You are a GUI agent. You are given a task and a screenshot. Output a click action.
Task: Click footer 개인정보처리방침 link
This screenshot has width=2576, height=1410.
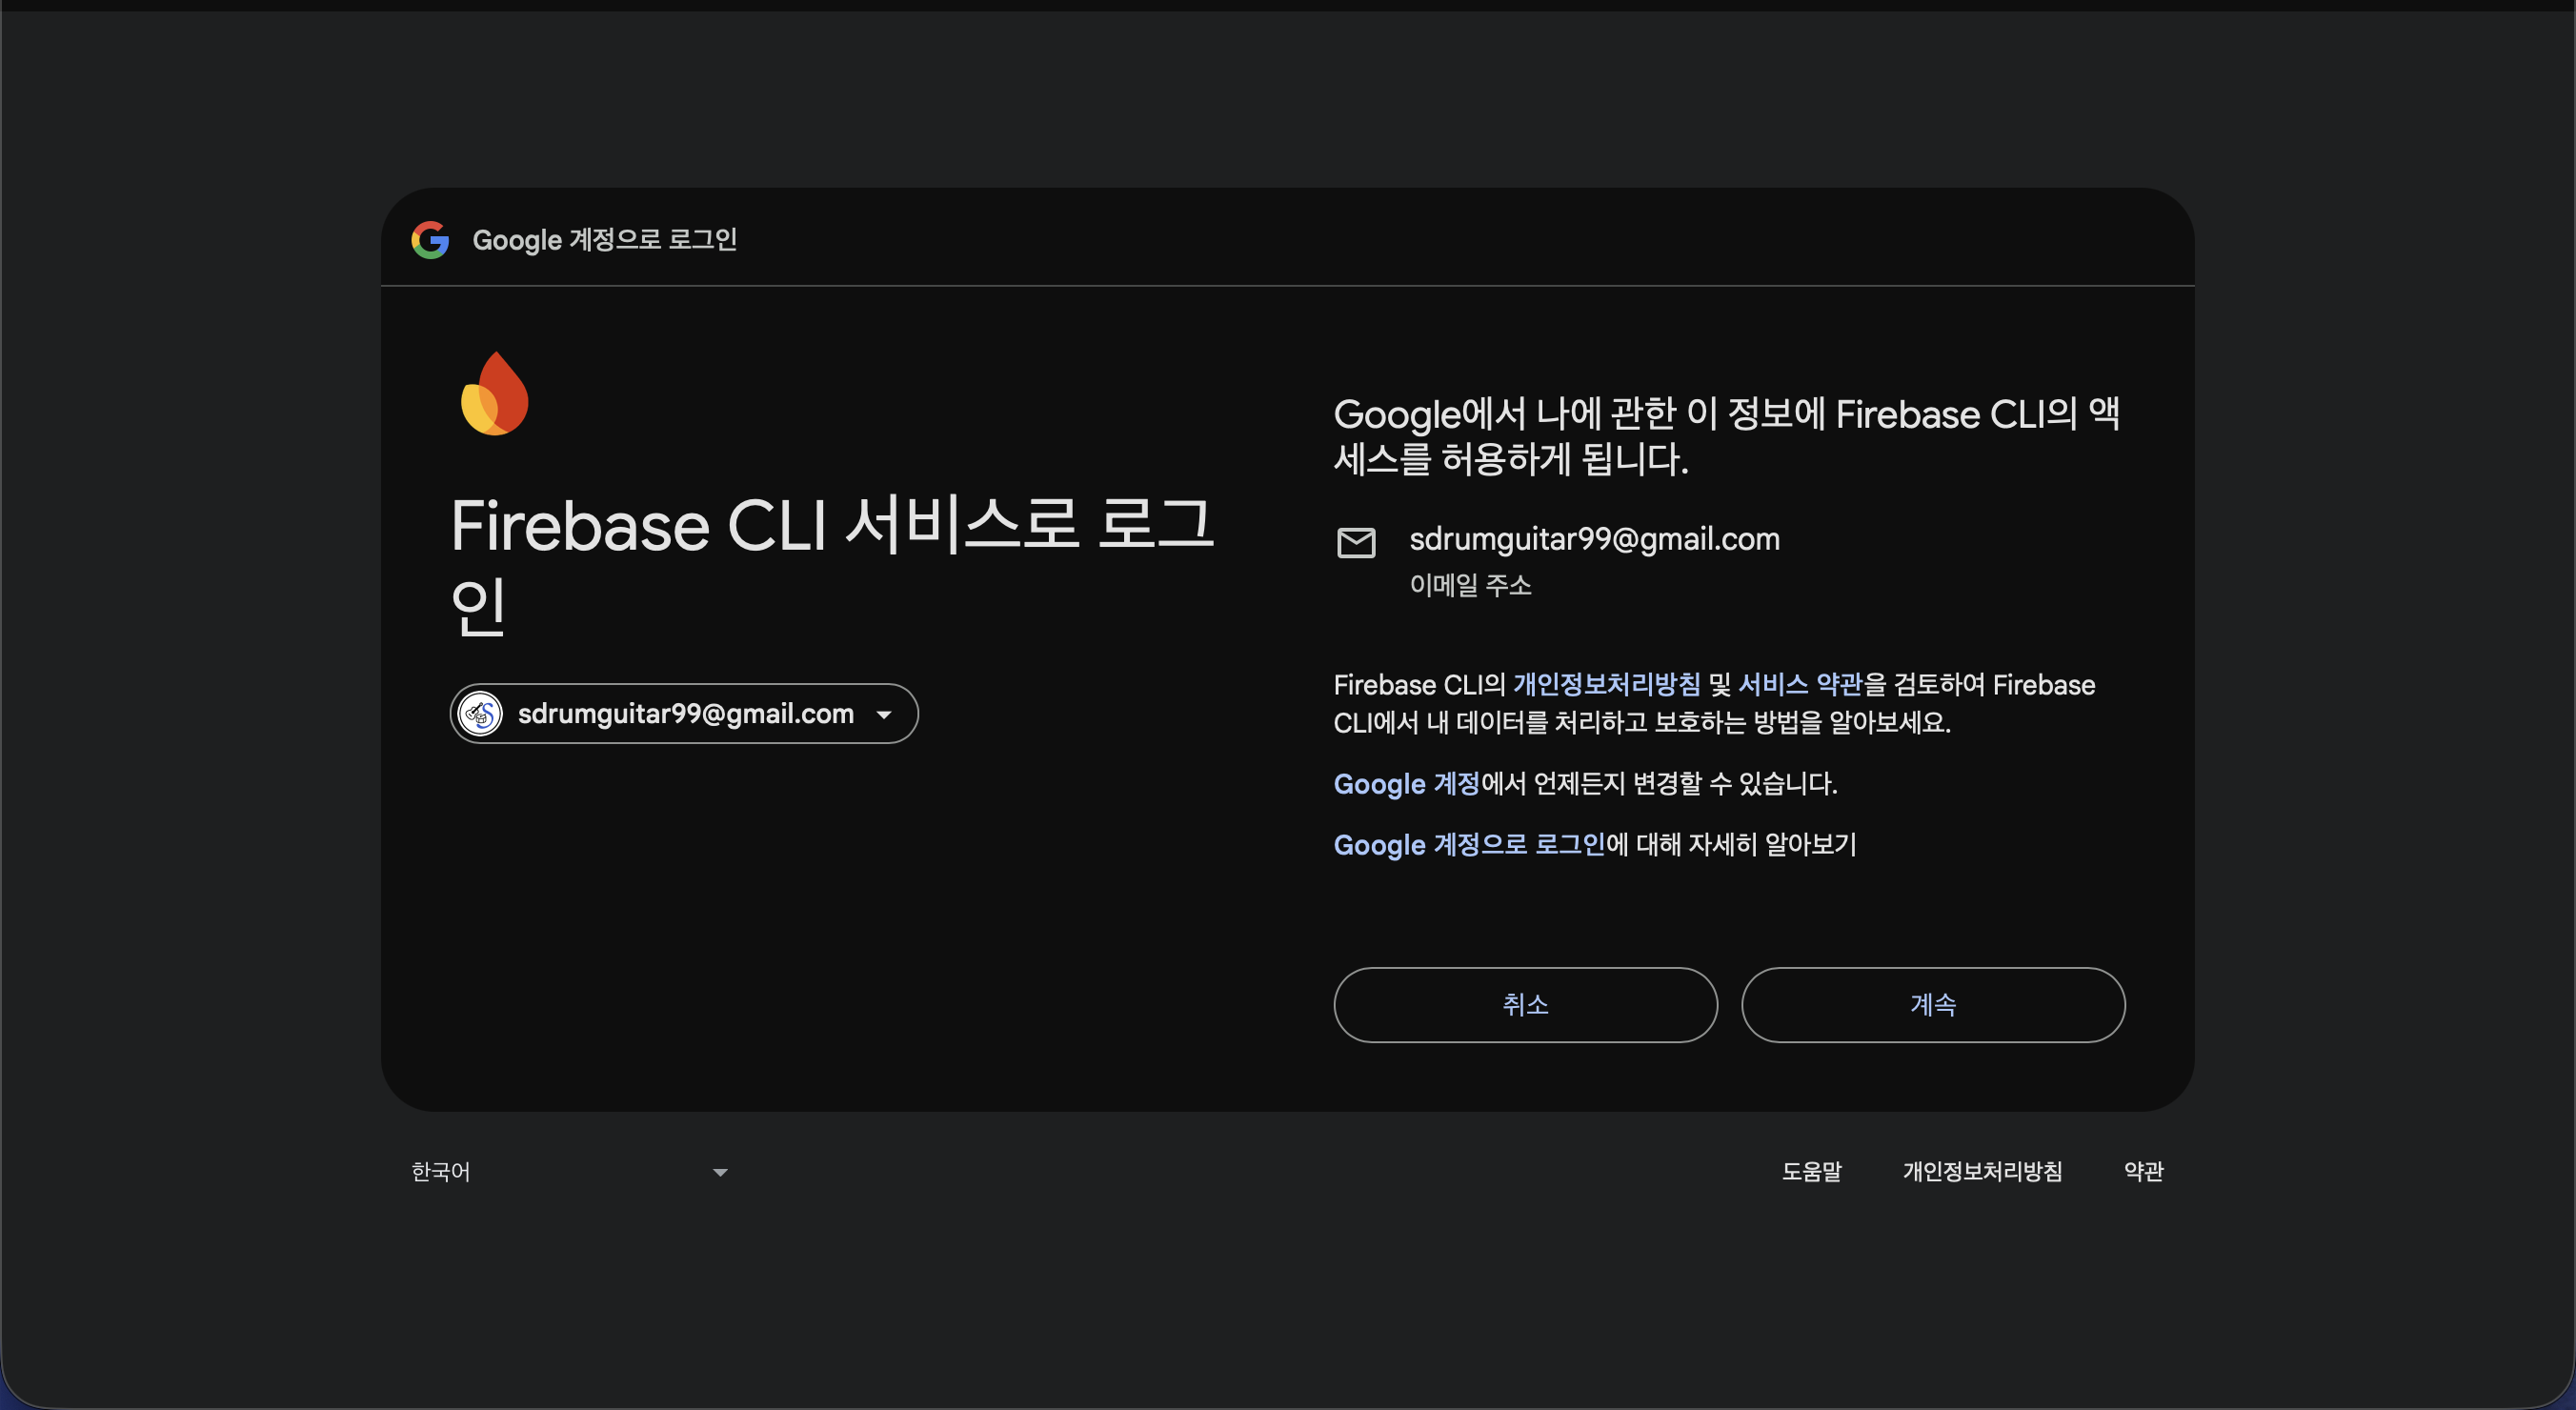click(1982, 1172)
